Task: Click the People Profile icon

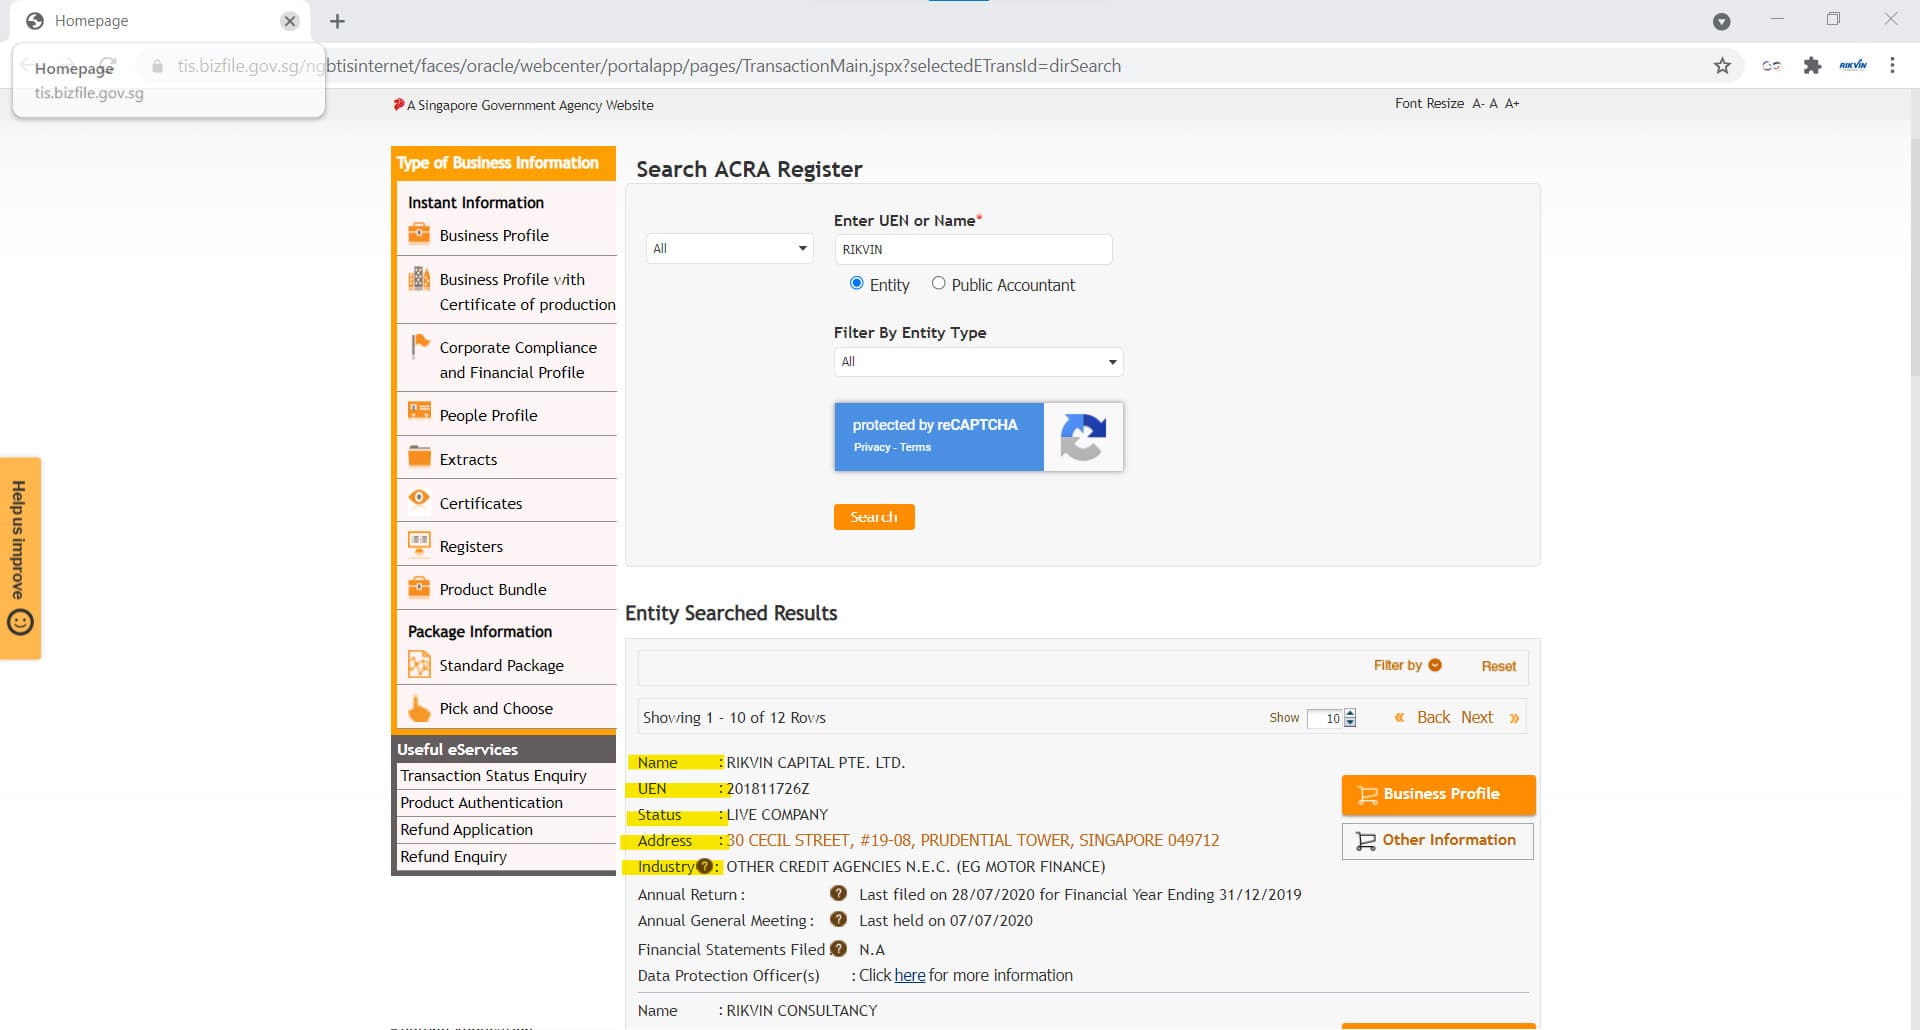Action: coord(419,410)
